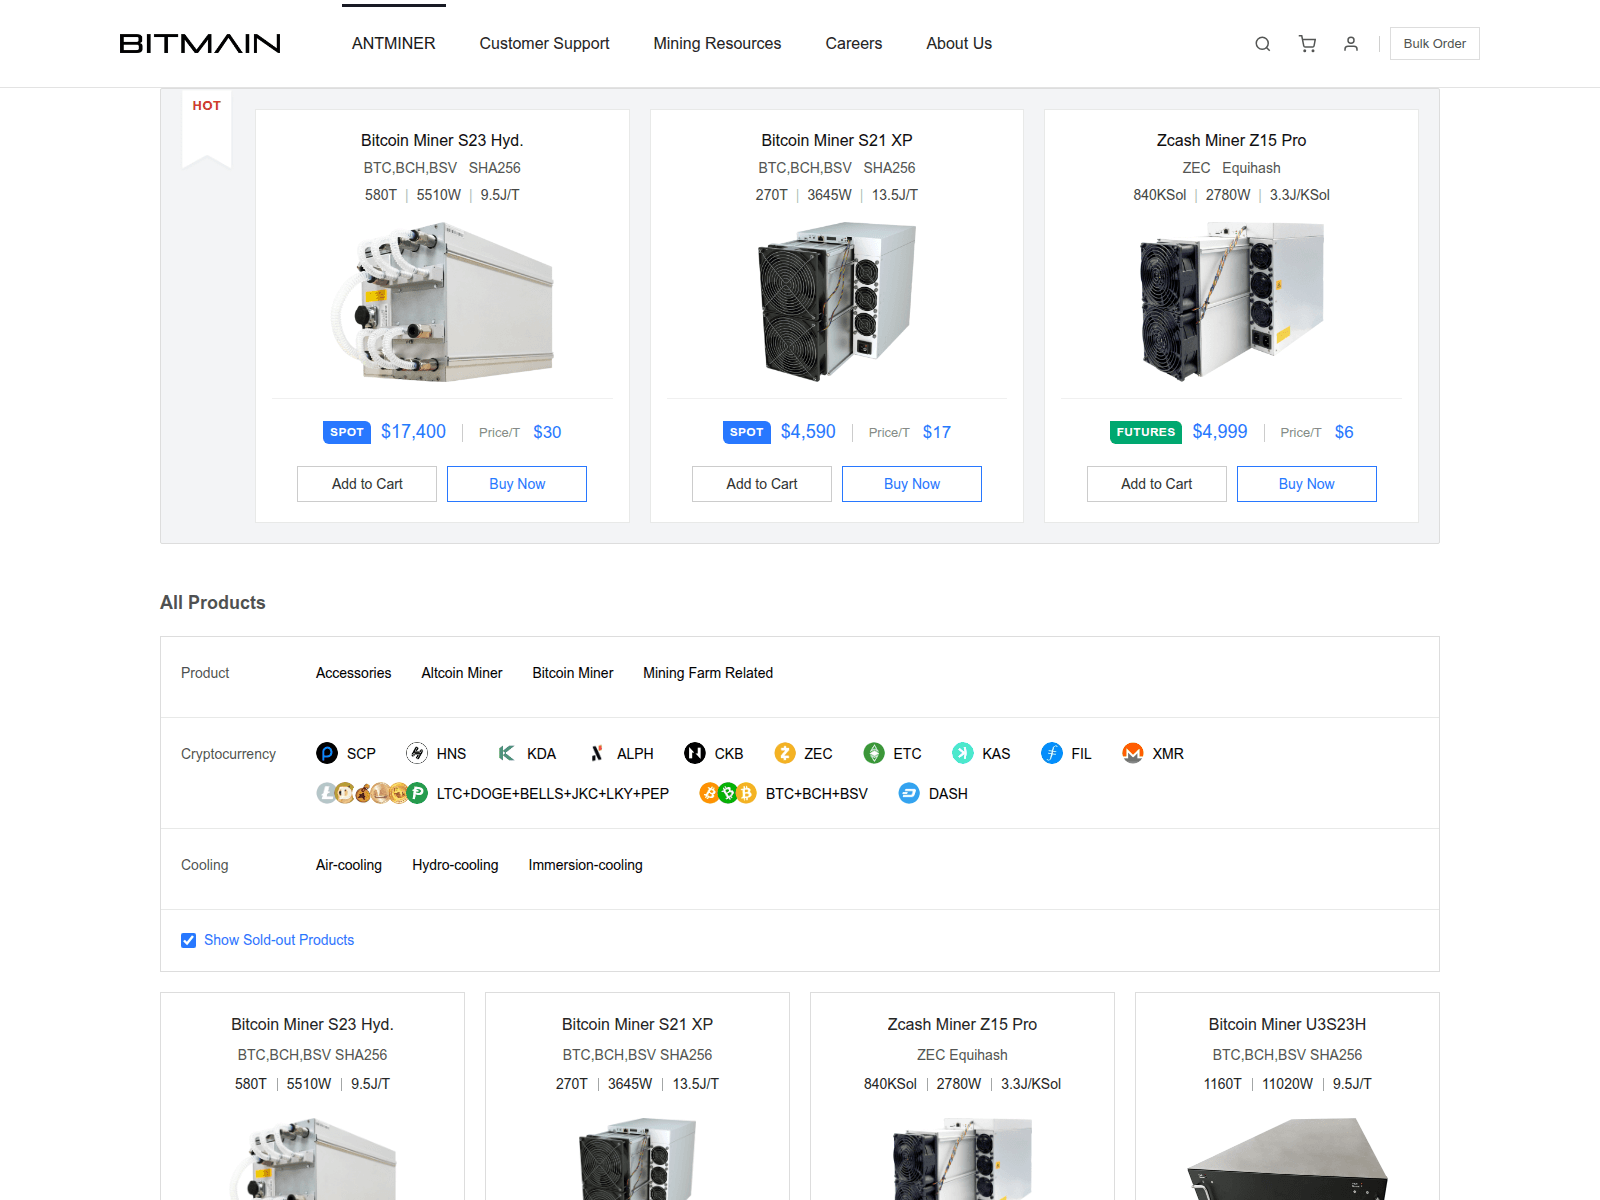The image size is (1600, 1200).
Task: Open the ANTMINER menu
Action: 394,44
